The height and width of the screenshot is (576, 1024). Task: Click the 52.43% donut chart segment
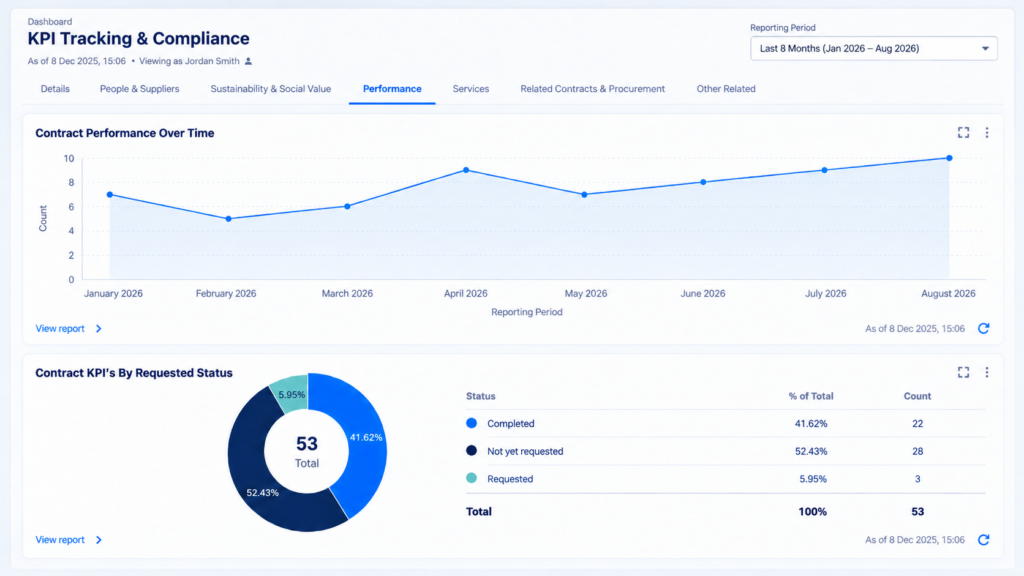point(263,492)
